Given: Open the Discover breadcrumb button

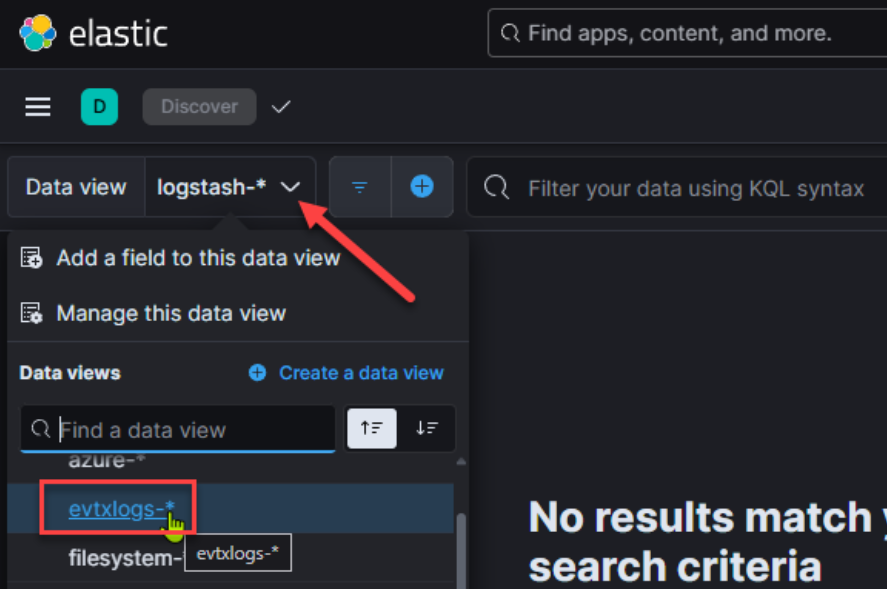Looking at the screenshot, I should point(199,107).
